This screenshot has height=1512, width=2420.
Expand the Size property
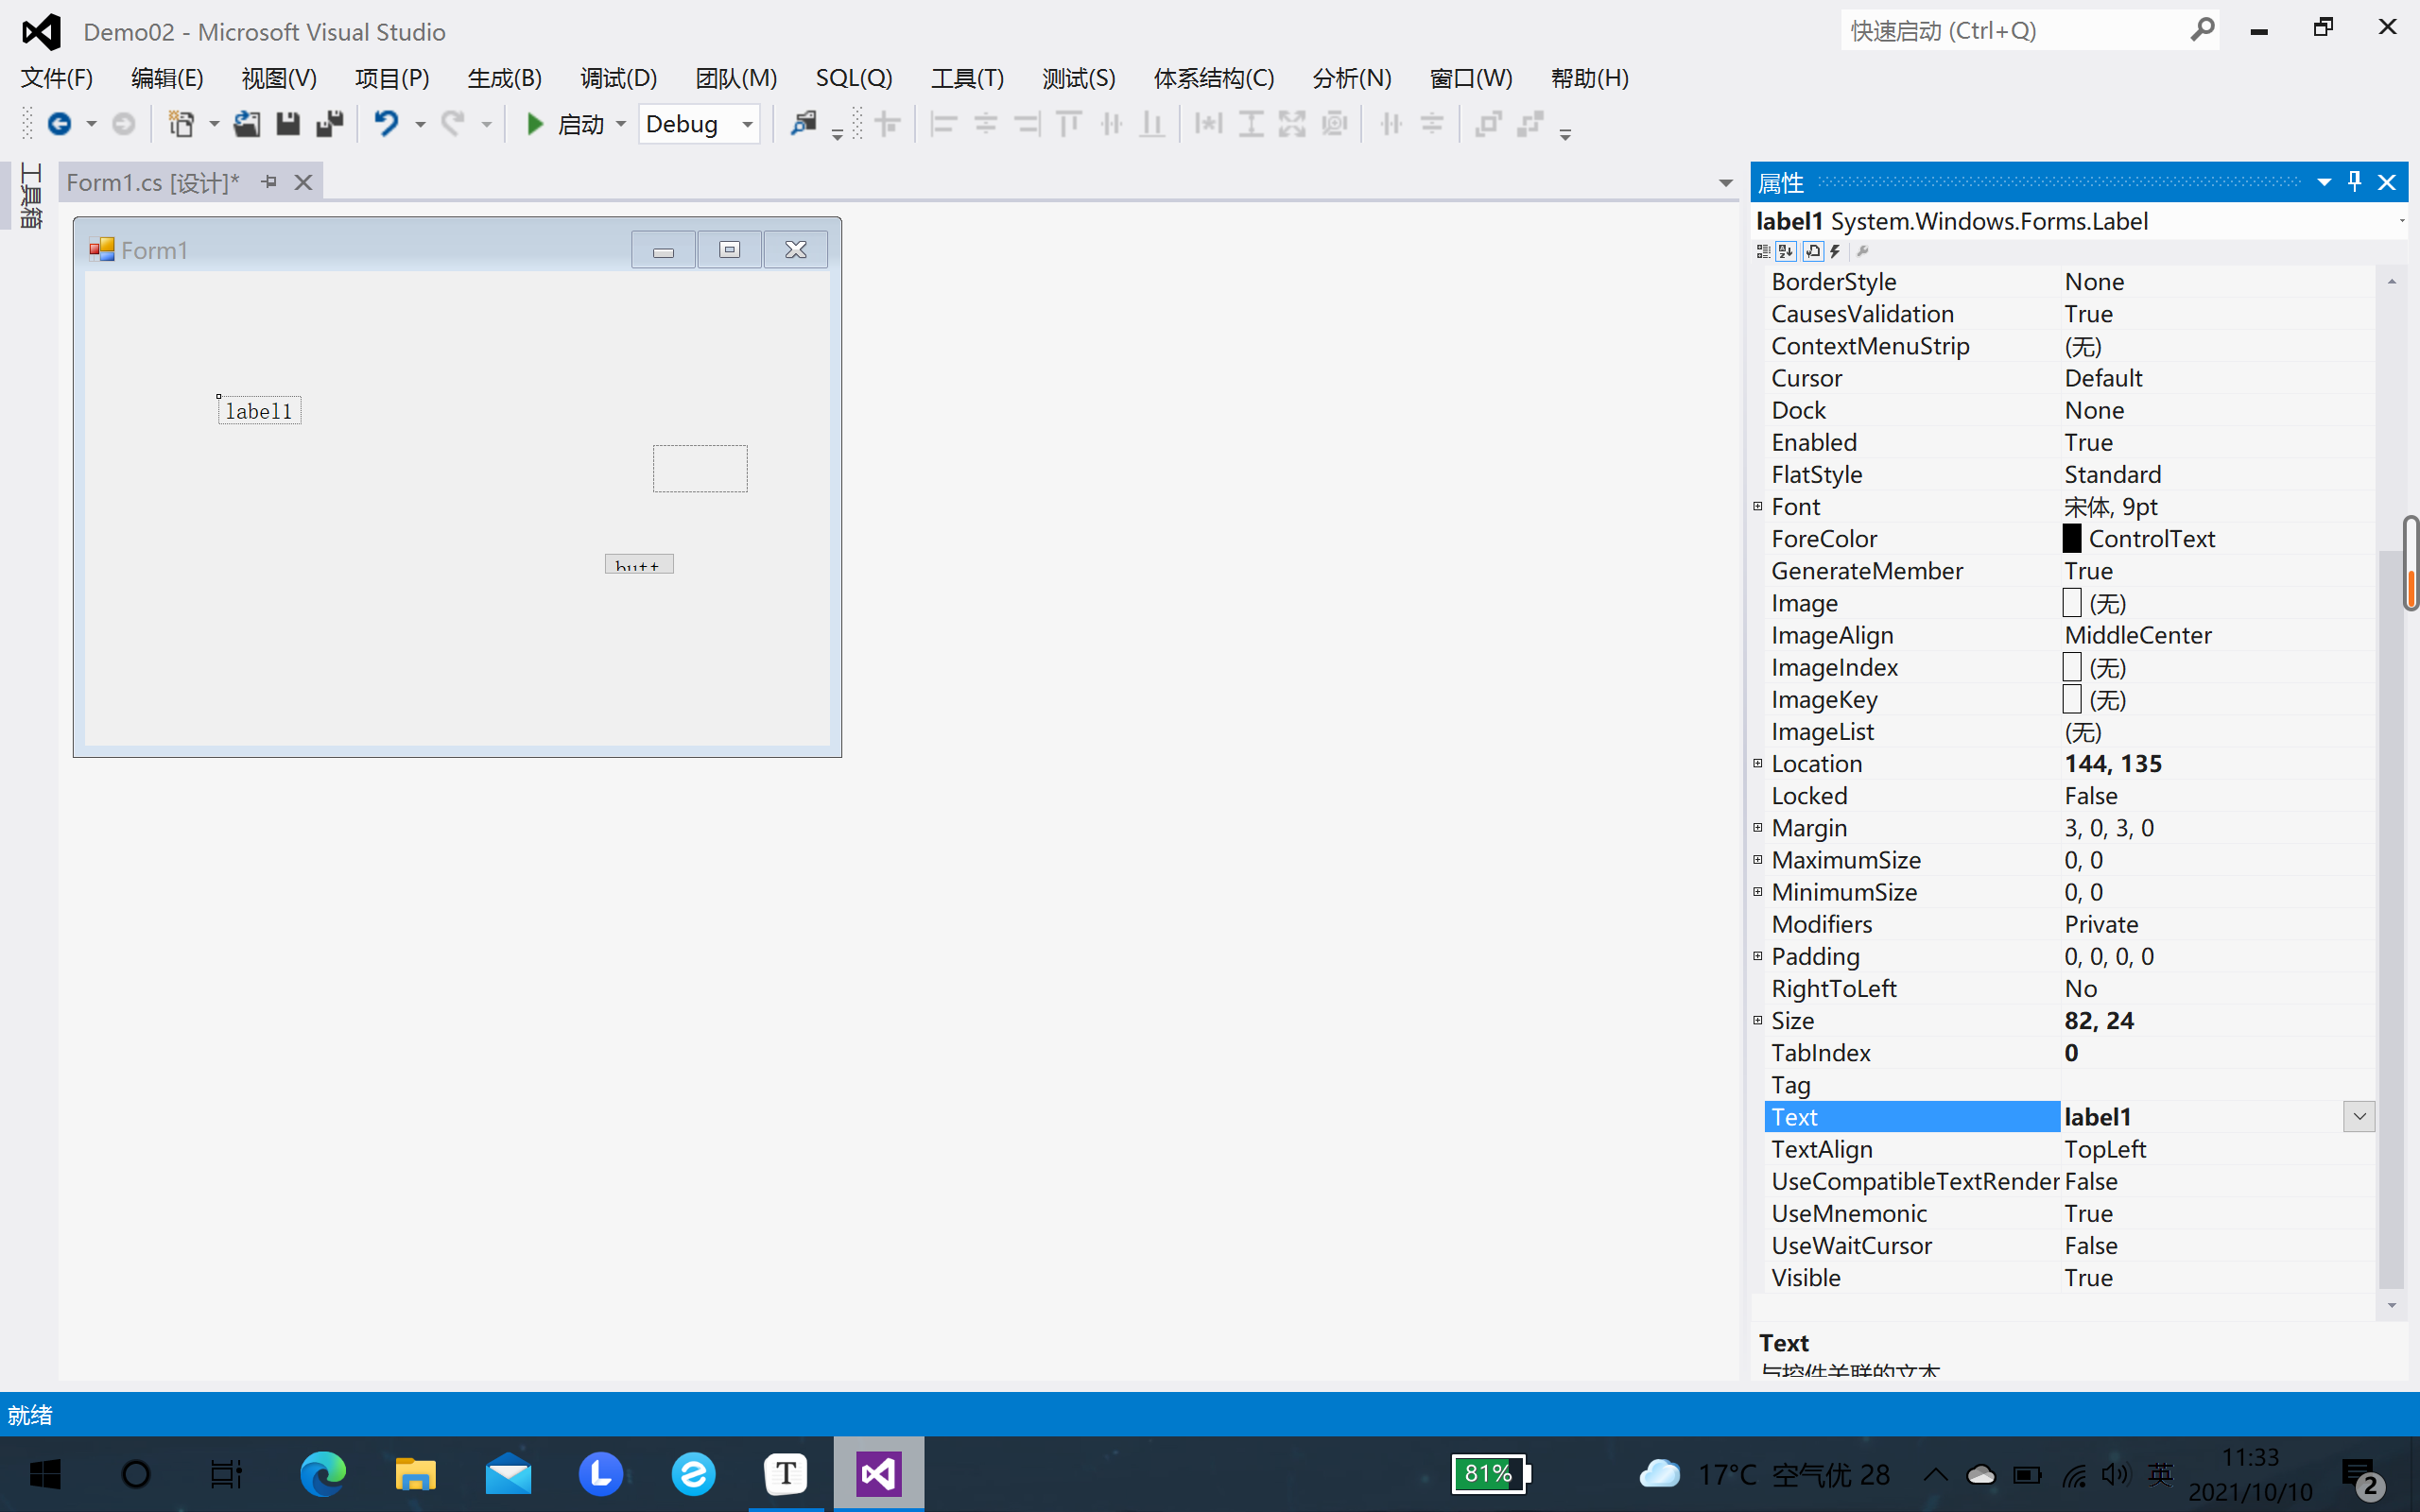[x=1758, y=1020]
